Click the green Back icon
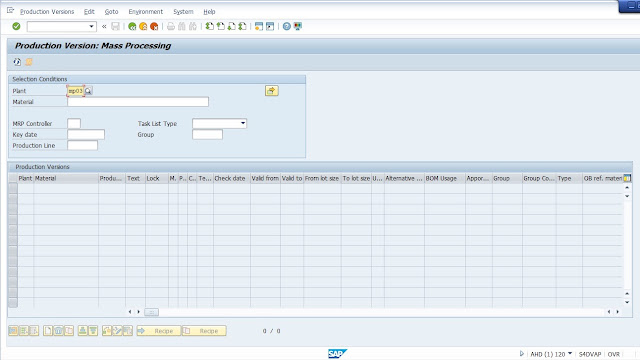Image resolution: width=640 pixels, height=360 pixels. [x=132, y=27]
